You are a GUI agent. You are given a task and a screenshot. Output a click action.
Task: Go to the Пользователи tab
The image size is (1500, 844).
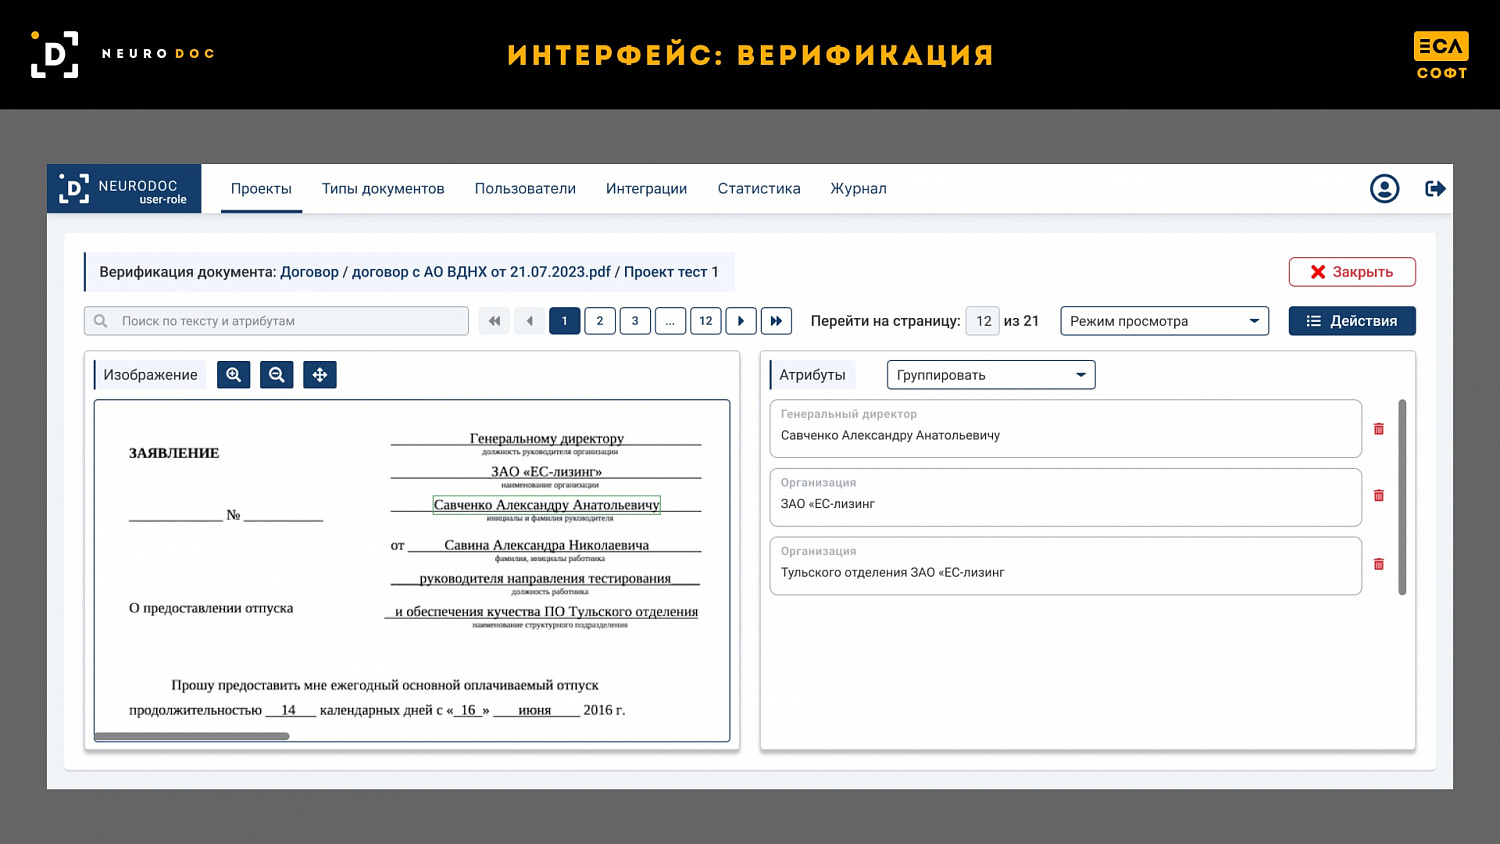click(x=525, y=189)
